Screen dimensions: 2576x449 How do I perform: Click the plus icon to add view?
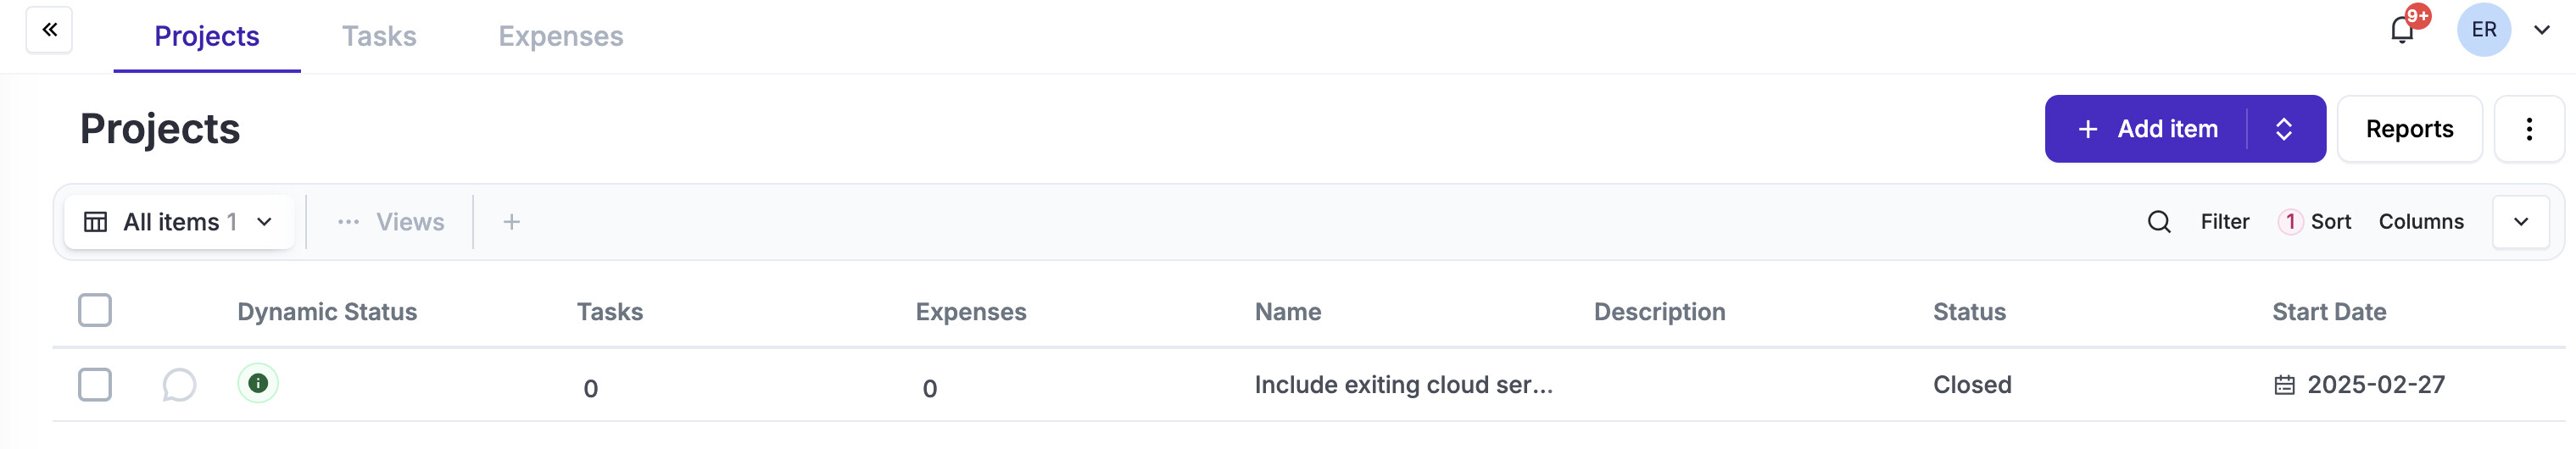pos(511,222)
